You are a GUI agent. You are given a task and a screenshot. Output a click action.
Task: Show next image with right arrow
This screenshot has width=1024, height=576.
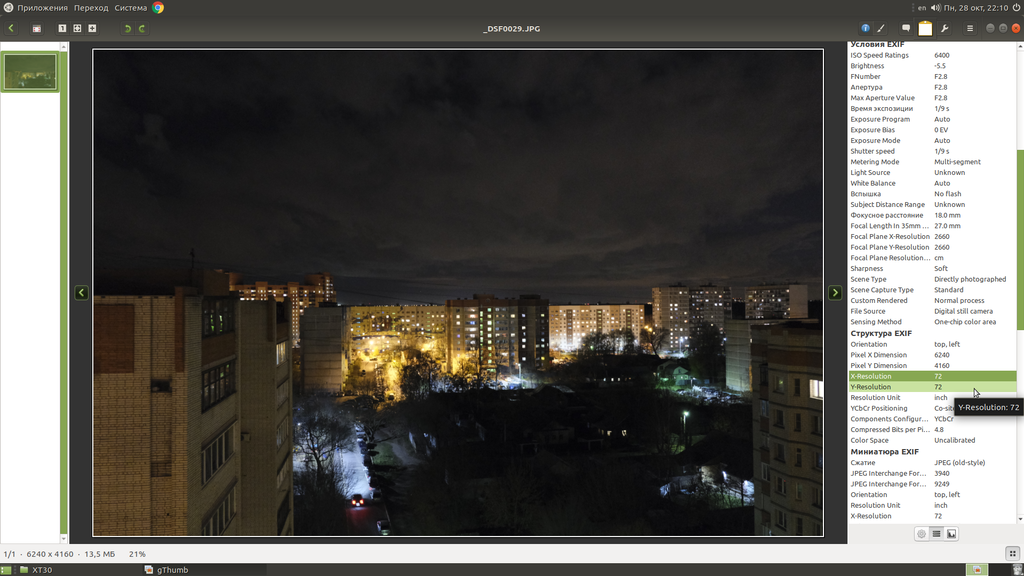click(x=835, y=293)
